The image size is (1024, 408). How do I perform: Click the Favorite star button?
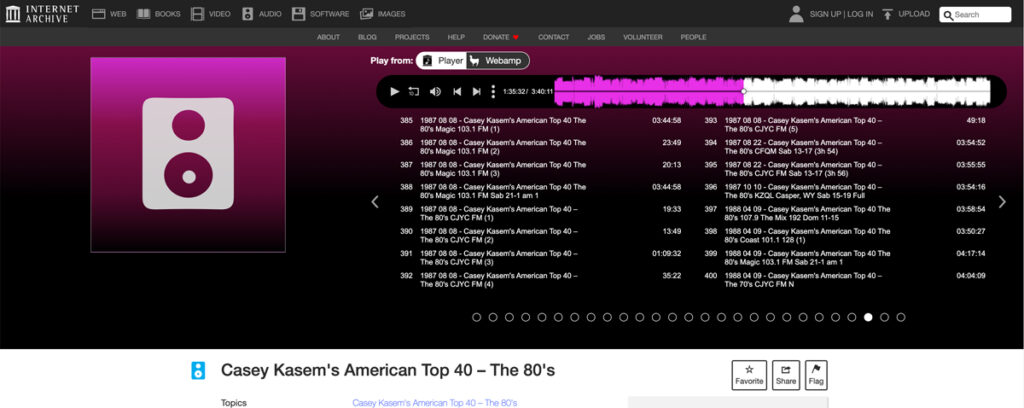pos(749,374)
